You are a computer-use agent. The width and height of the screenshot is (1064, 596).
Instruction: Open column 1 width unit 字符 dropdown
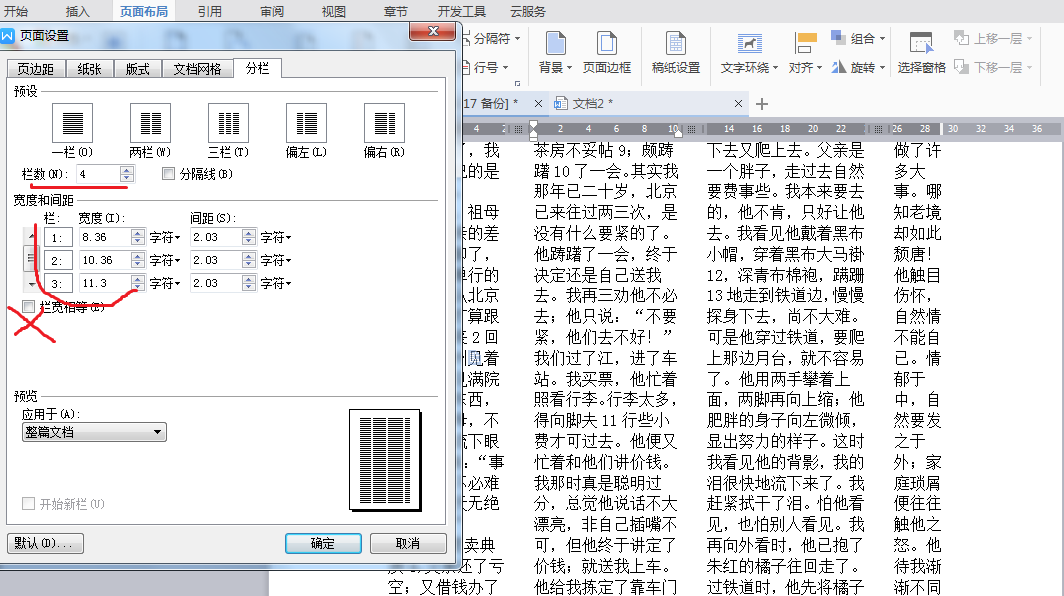coord(165,238)
